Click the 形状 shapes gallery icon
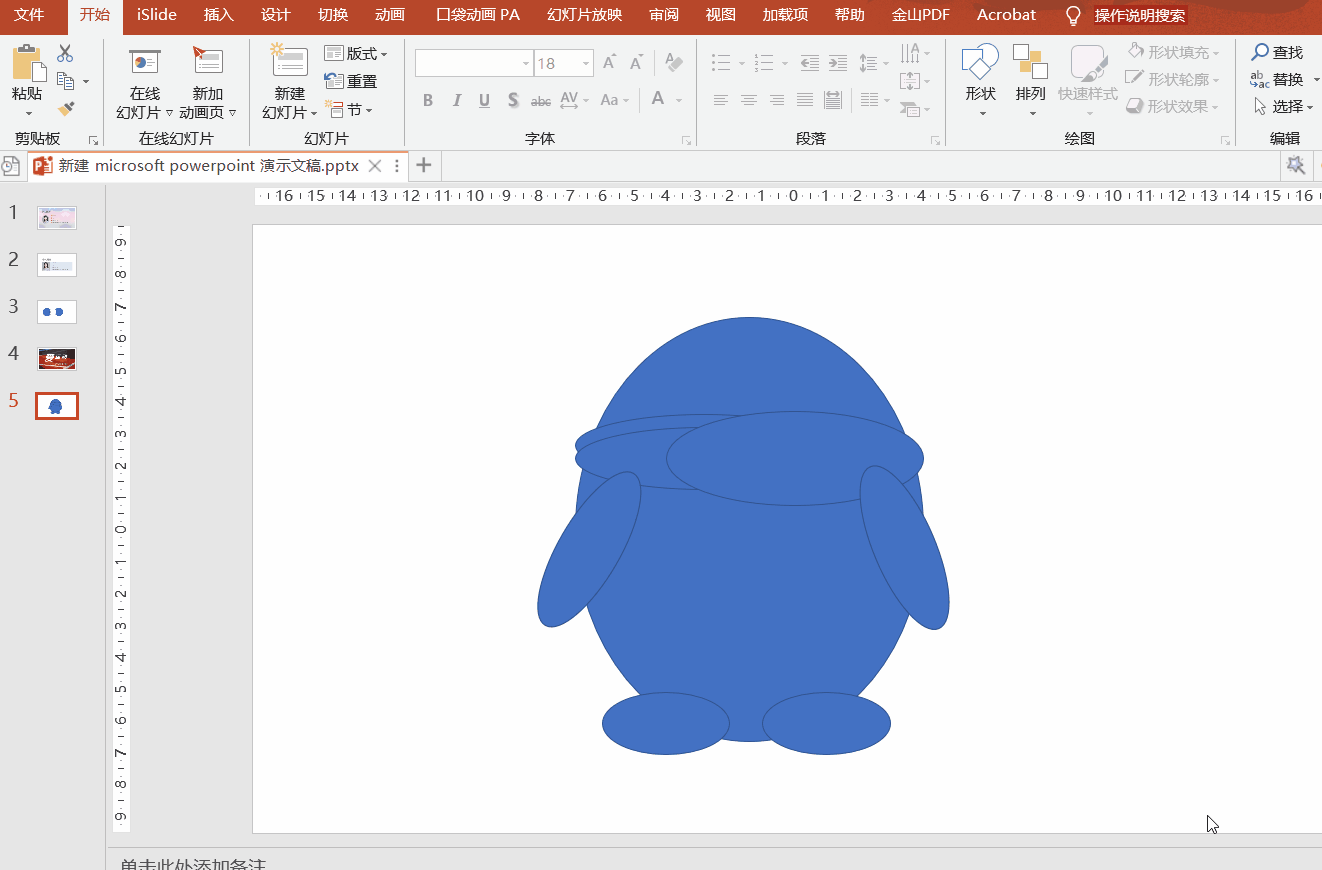This screenshot has height=870, width=1322. point(980,62)
